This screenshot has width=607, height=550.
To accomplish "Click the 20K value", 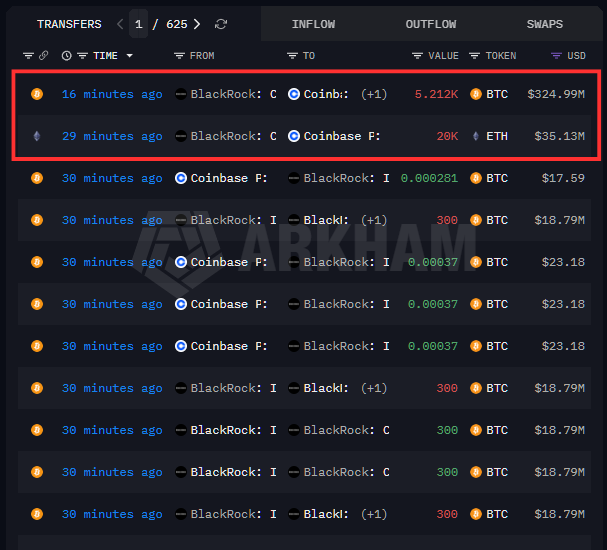I will pyautogui.click(x=447, y=136).
